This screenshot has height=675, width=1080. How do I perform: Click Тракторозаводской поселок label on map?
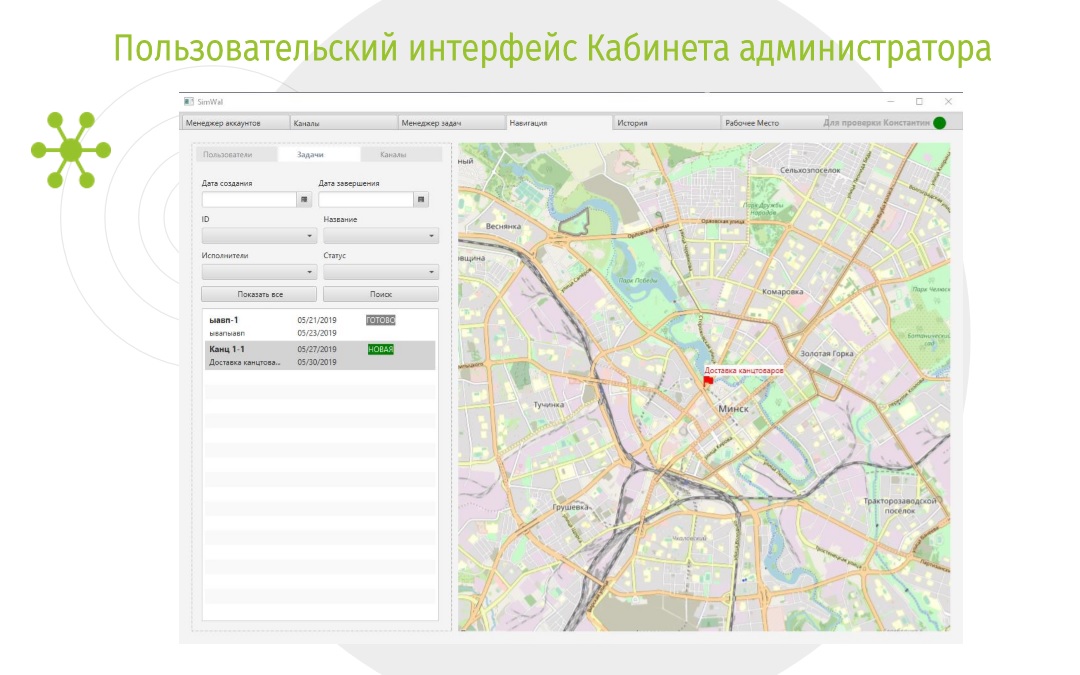(x=900, y=506)
